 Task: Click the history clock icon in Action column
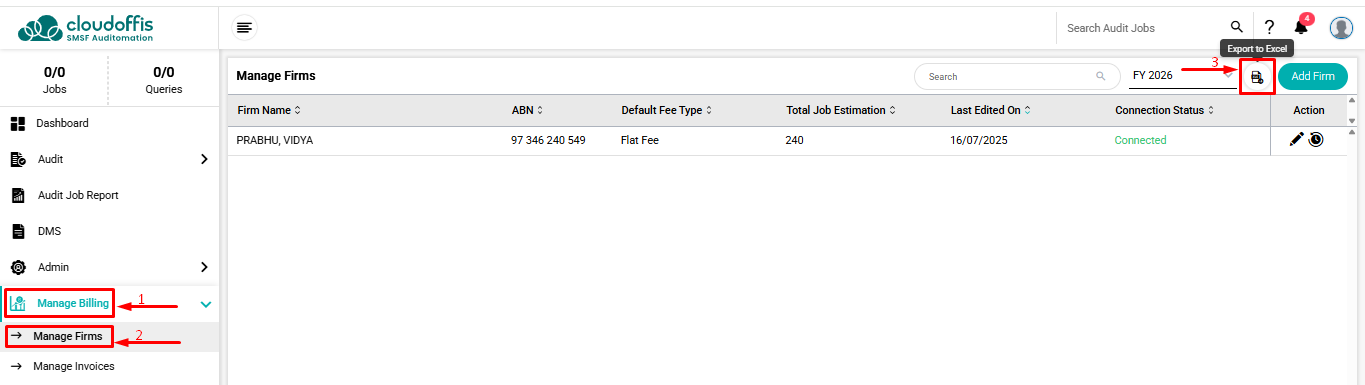pyautogui.click(x=1316, y=140)
